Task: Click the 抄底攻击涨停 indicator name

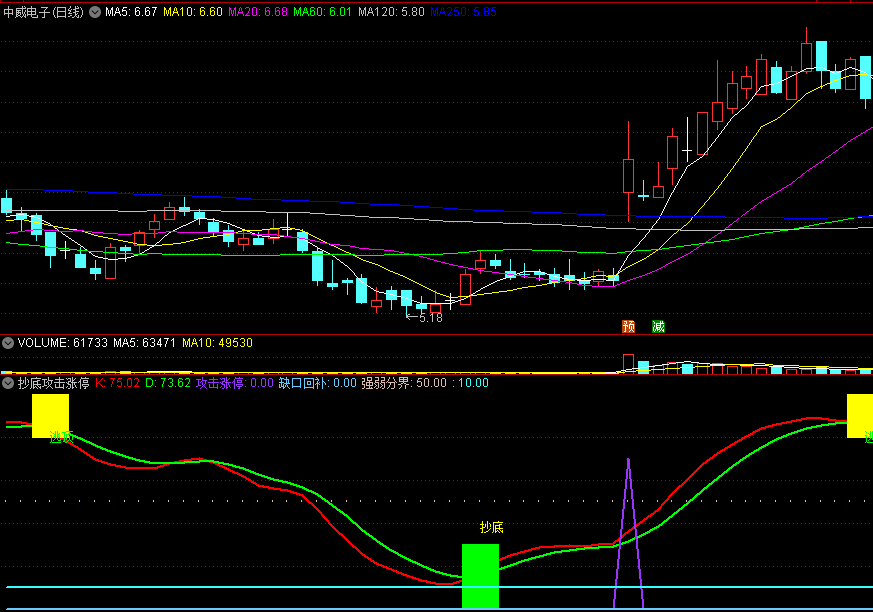Action: [x=53, y=383]
